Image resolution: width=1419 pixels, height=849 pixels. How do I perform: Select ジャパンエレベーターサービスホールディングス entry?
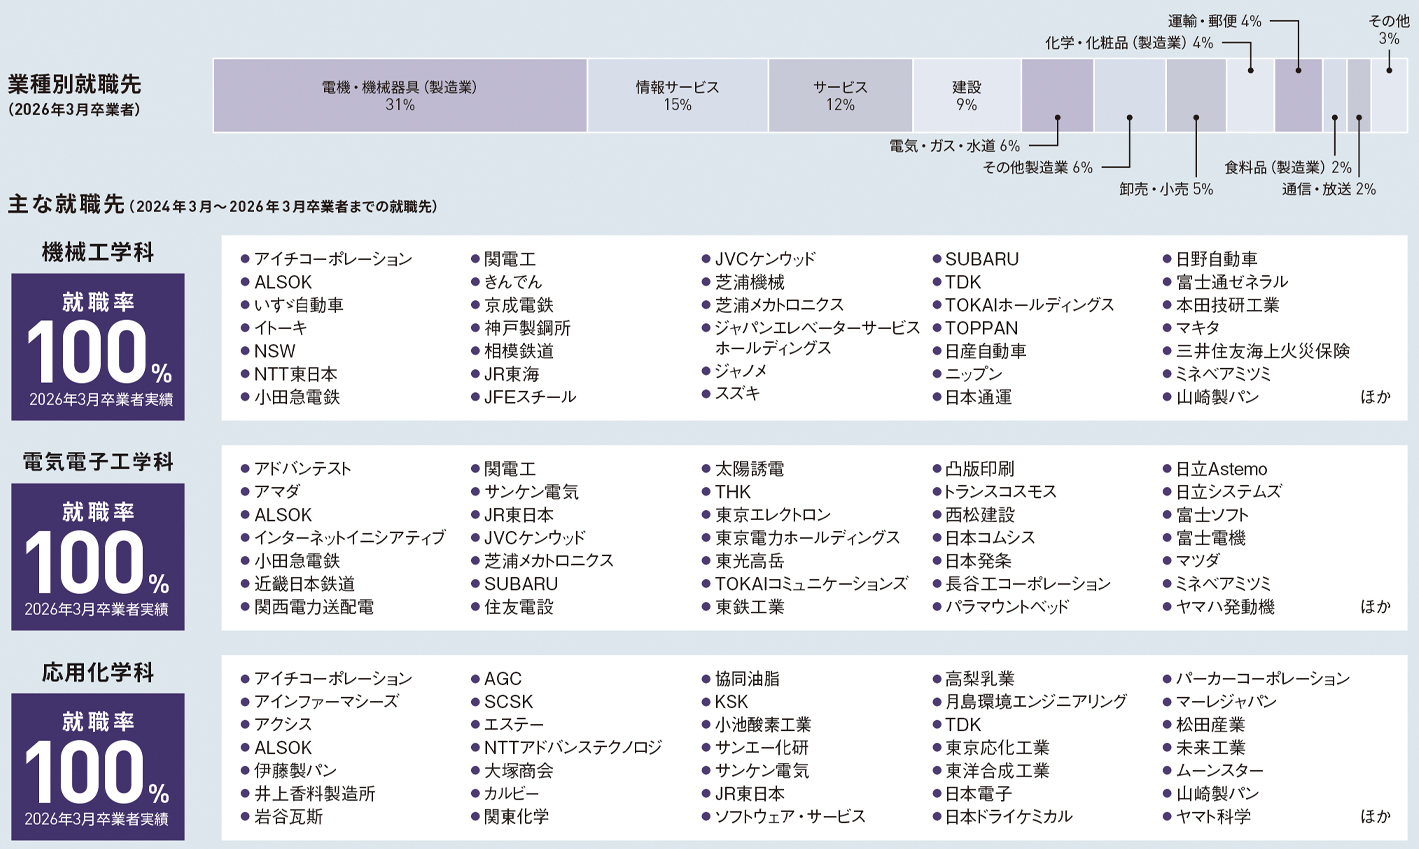pyautogui.click(x=817, y=338)
